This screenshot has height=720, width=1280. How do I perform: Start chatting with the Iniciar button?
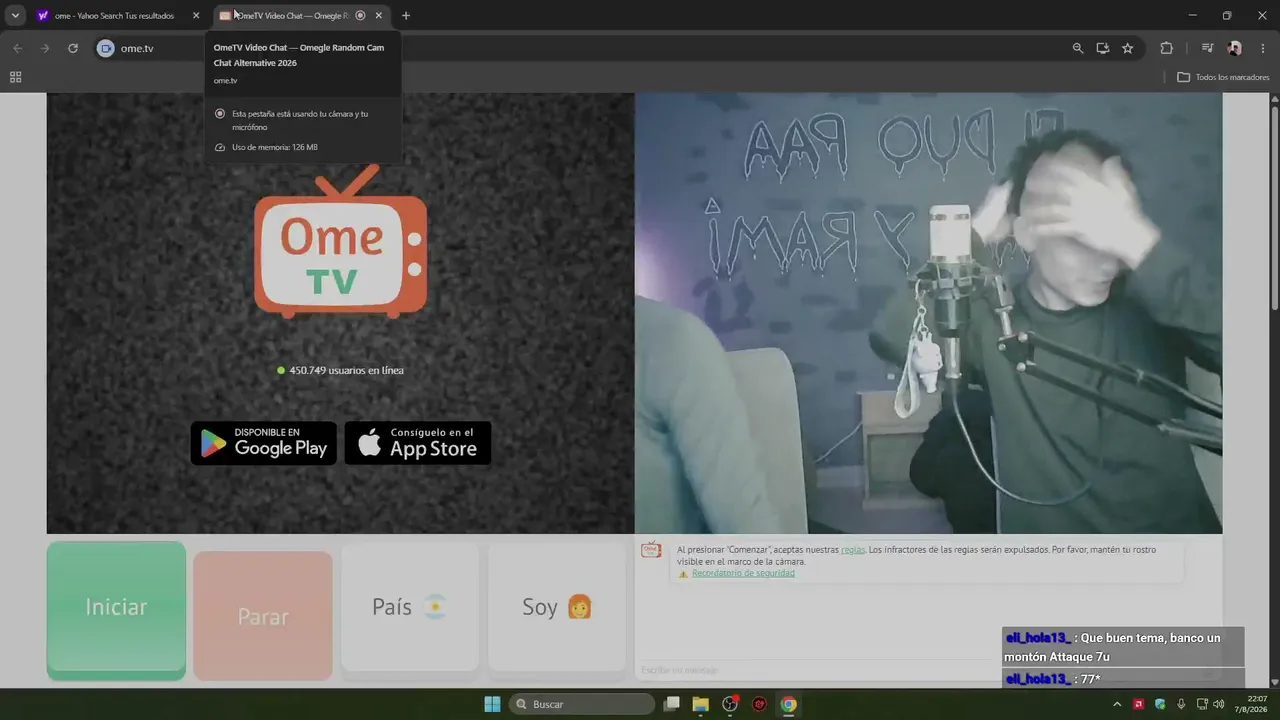(116, 610)
